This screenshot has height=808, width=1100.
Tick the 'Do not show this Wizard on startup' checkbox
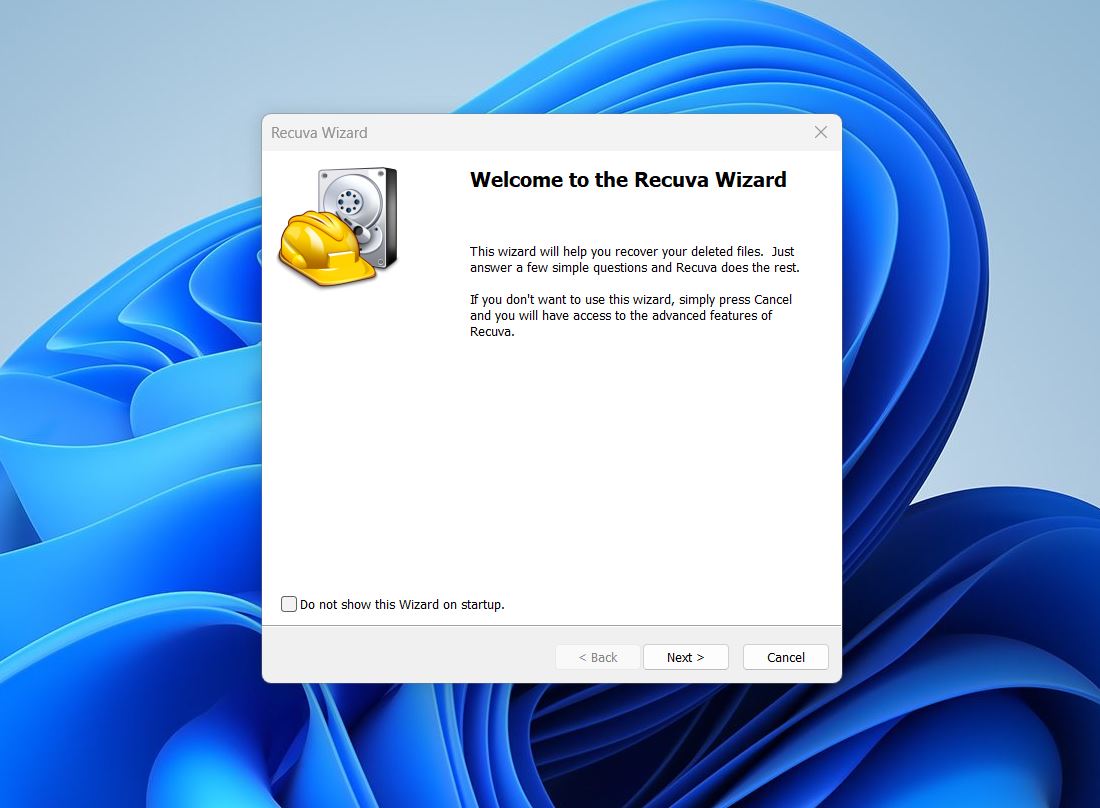(x=288, y=604)
